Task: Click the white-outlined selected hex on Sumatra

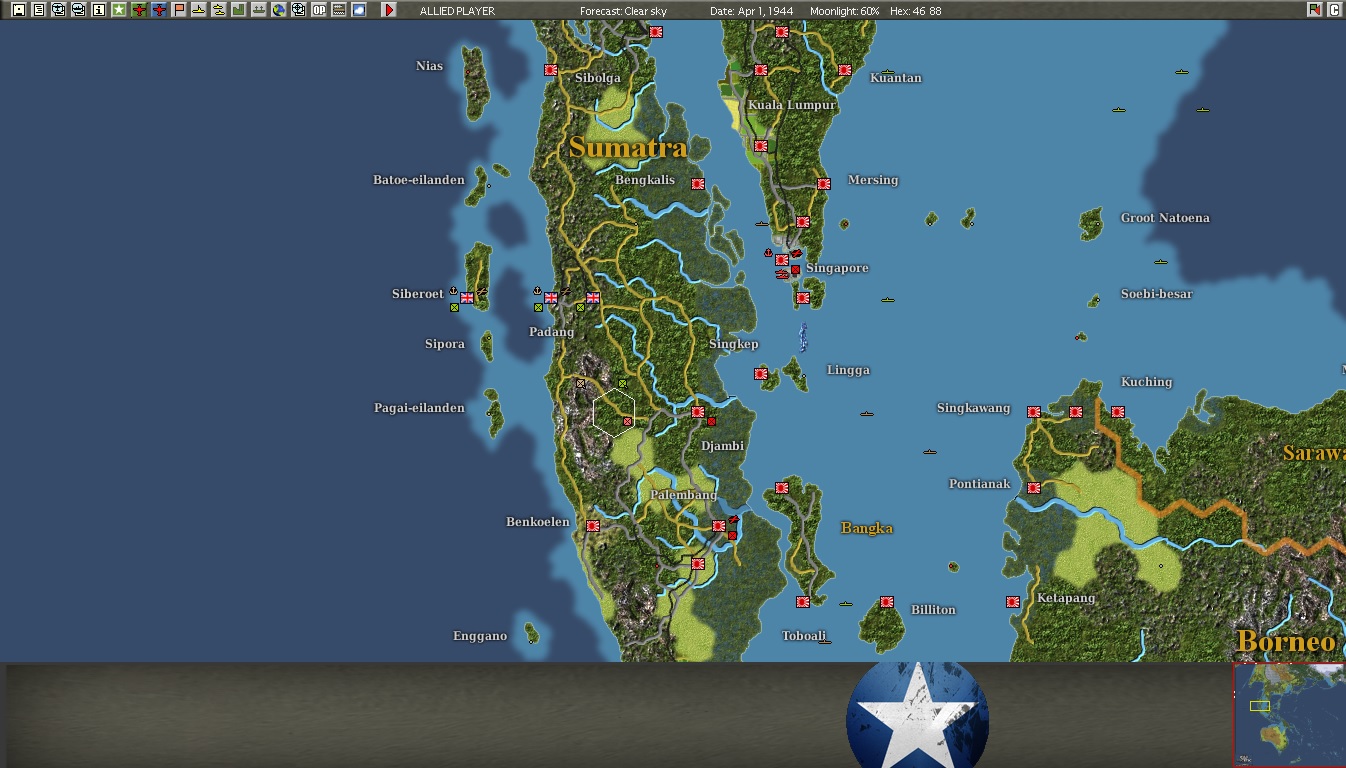Action: 614,412
